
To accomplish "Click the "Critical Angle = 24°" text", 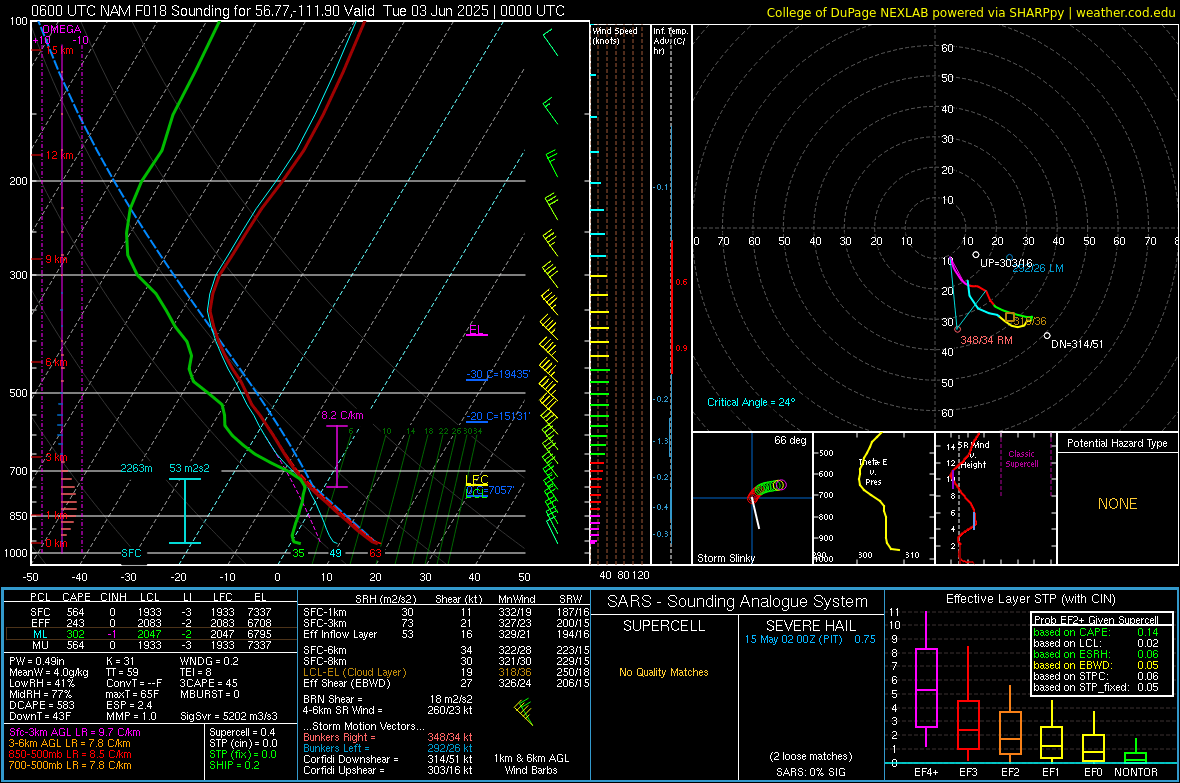I will pyautogui.click(x=751, y=402).
